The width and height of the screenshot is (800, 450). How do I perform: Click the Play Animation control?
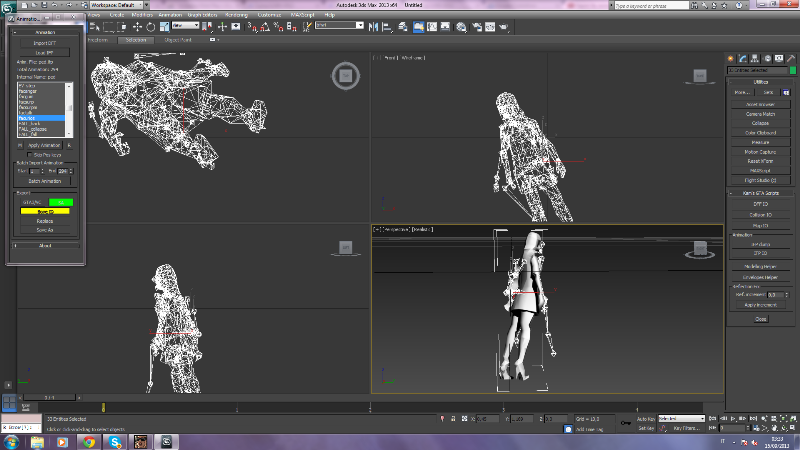coord(733,418)
